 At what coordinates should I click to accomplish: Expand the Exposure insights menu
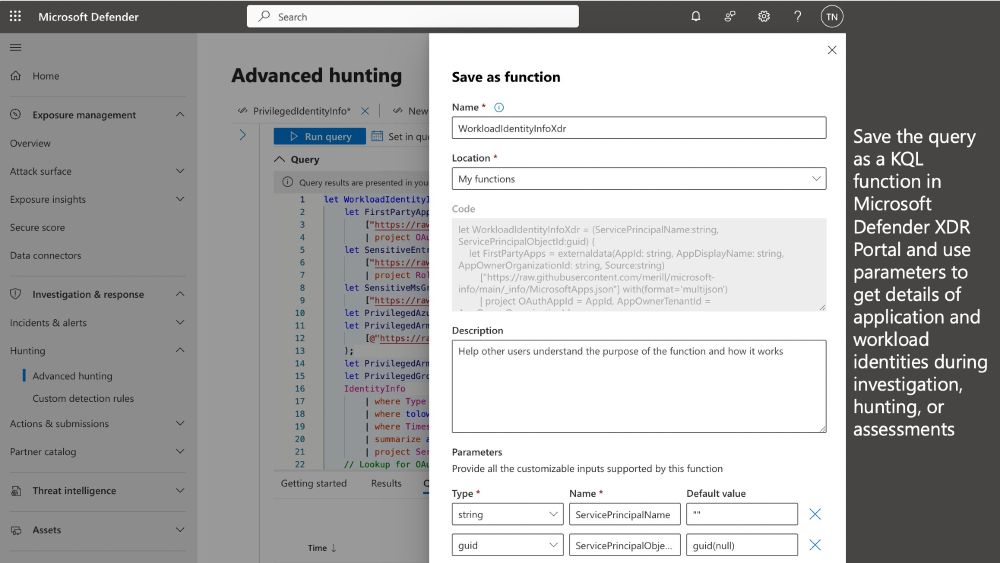[180, 199]
